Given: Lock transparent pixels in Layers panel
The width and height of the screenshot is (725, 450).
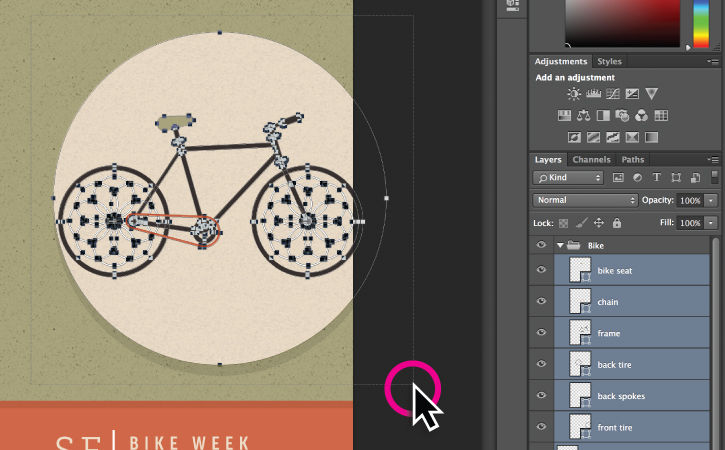Looking at the screenshot, I should (563, 223).
